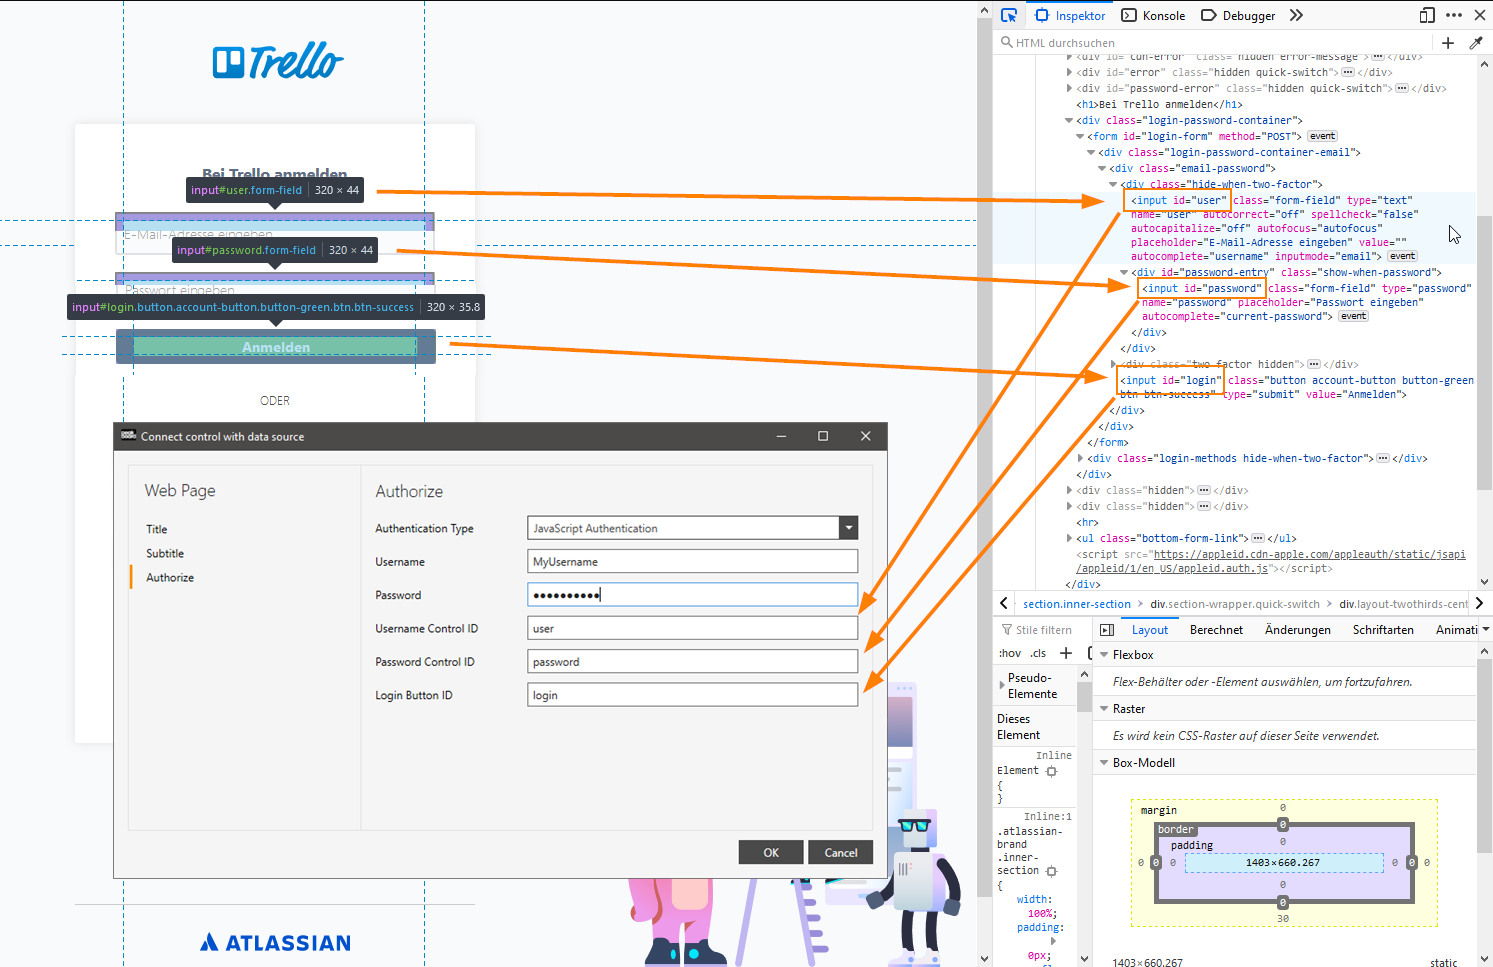Screen dimensions: 1493x967
Task: Select the Inspektor tab
Action: point(1070,15)
